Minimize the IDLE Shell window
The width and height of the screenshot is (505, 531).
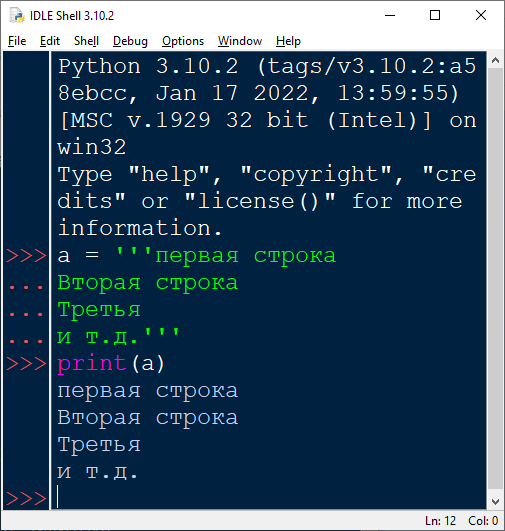[x=390, y=16]
